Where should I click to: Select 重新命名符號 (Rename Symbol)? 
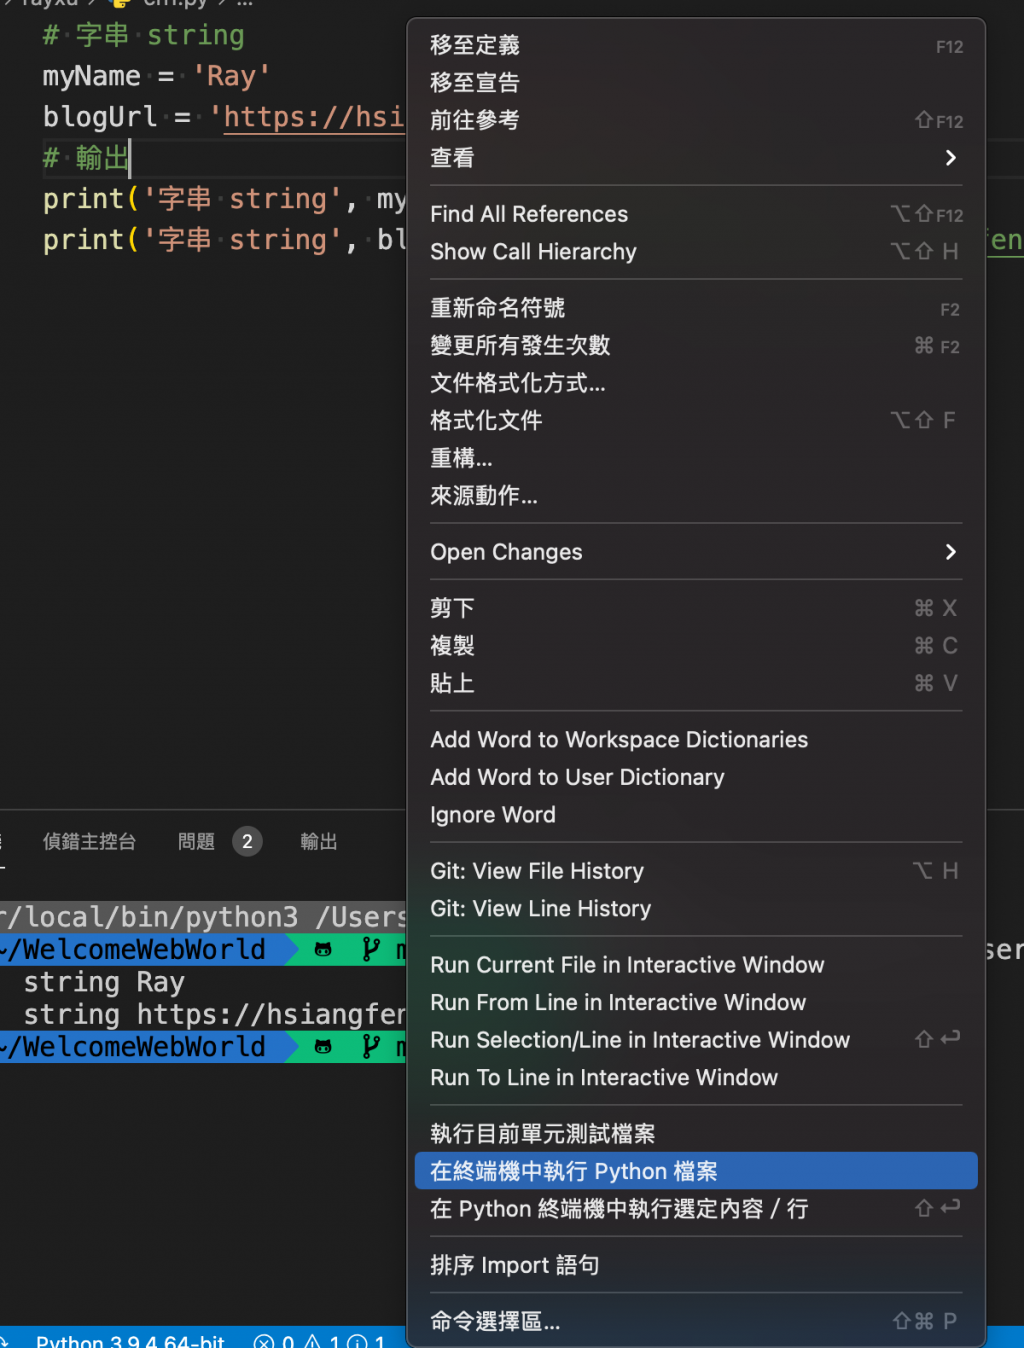(x=696, y=308)
